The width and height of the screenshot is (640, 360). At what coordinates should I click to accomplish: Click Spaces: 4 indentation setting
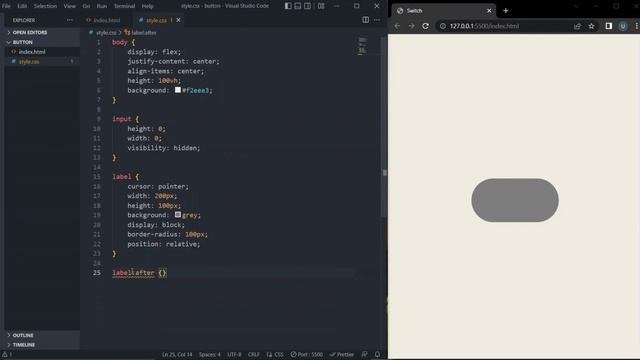[x=210, y=354]
